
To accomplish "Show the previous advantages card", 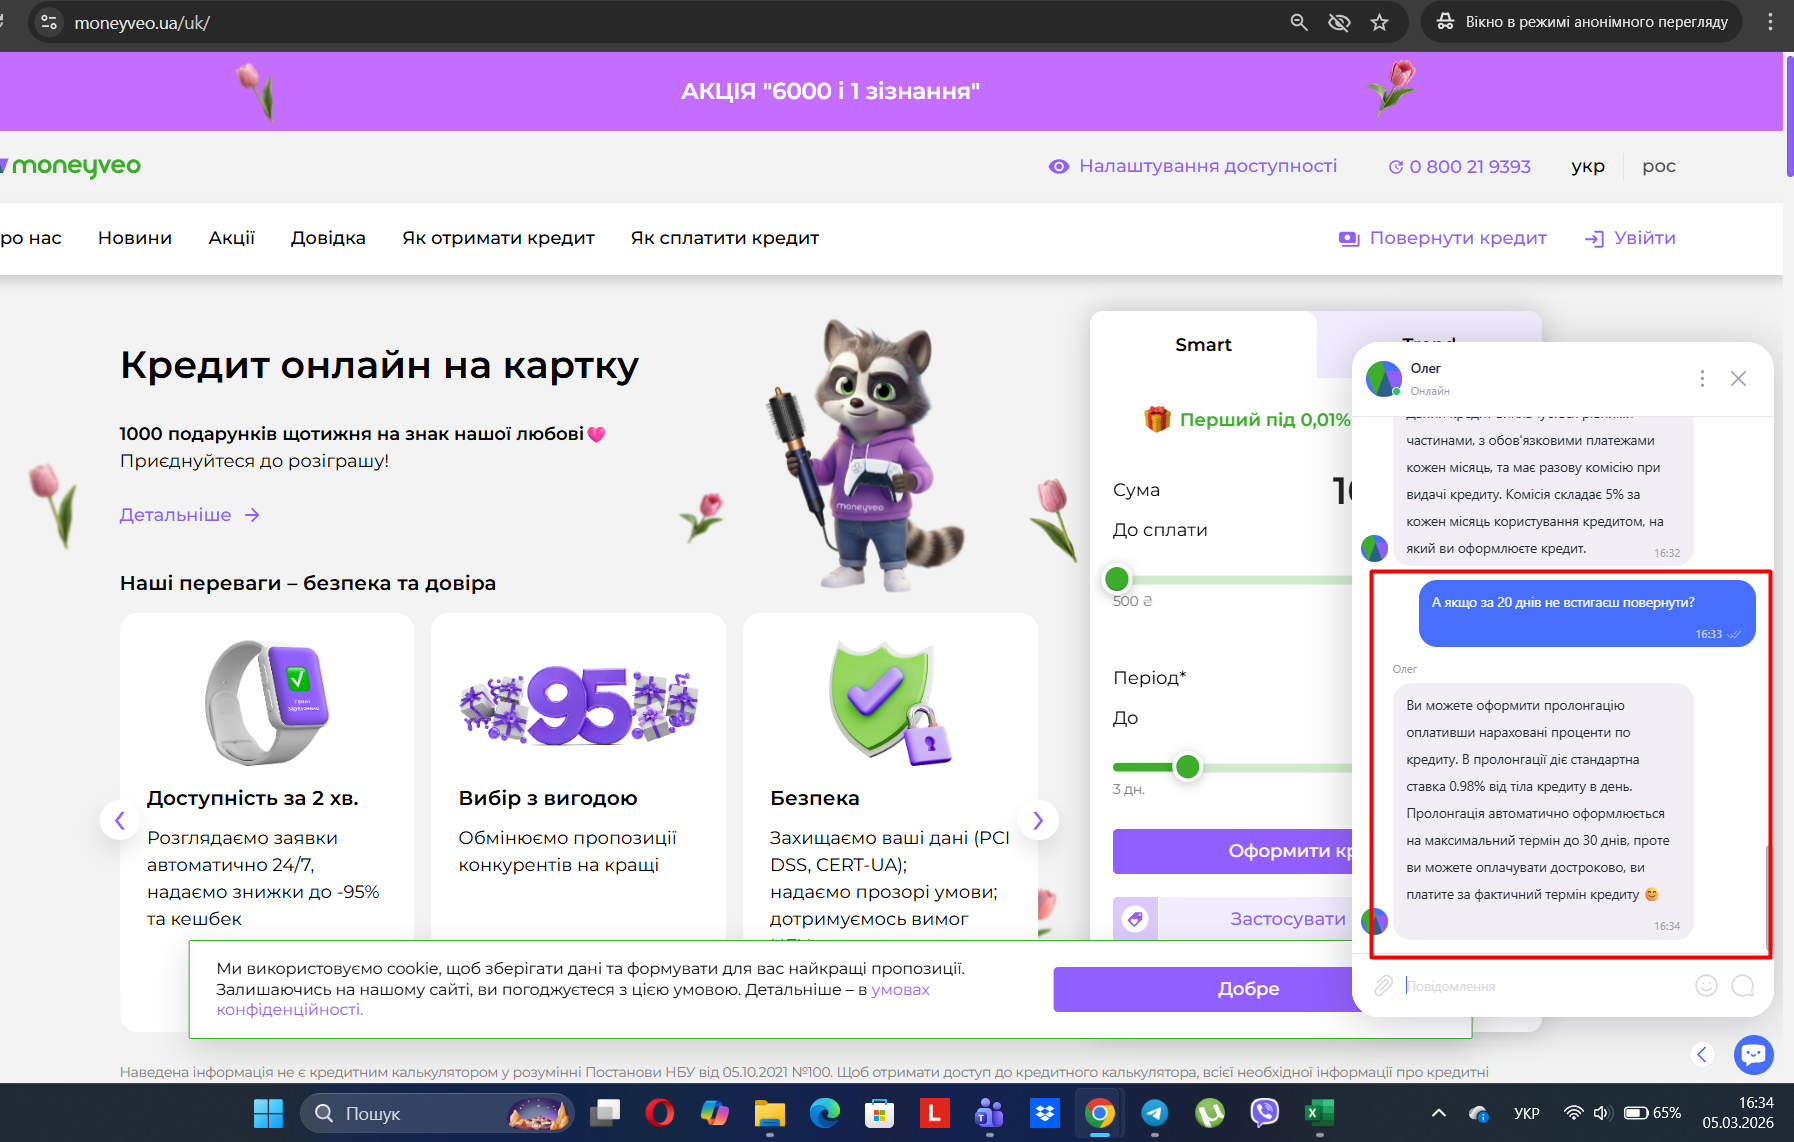I will point(120,821).
